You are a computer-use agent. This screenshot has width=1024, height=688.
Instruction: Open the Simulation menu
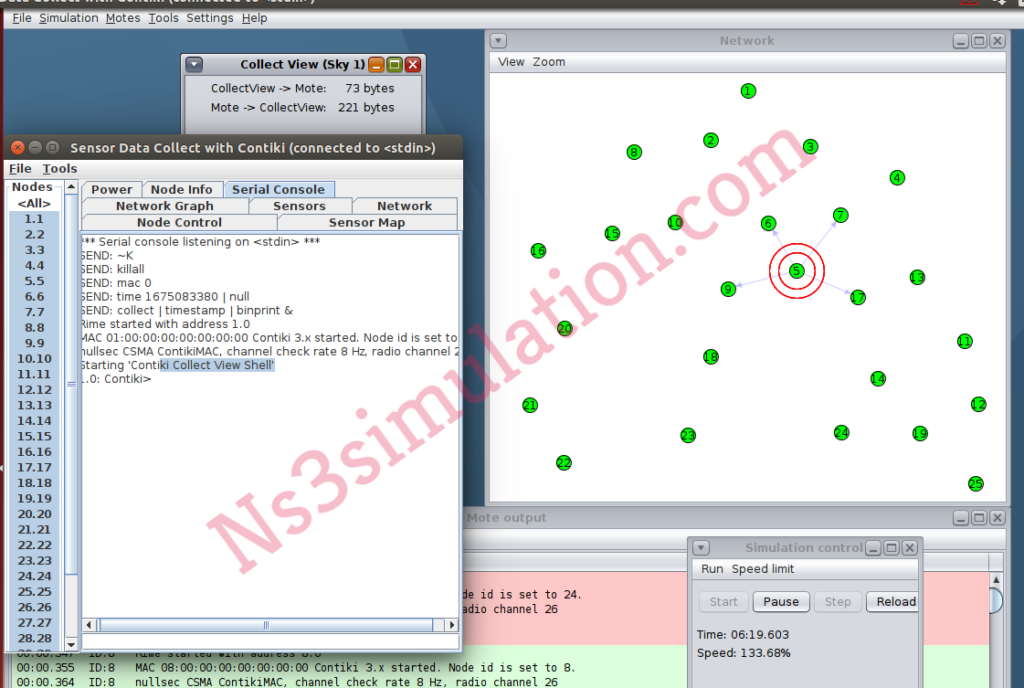pyautogui.click(x=69, y=18)
